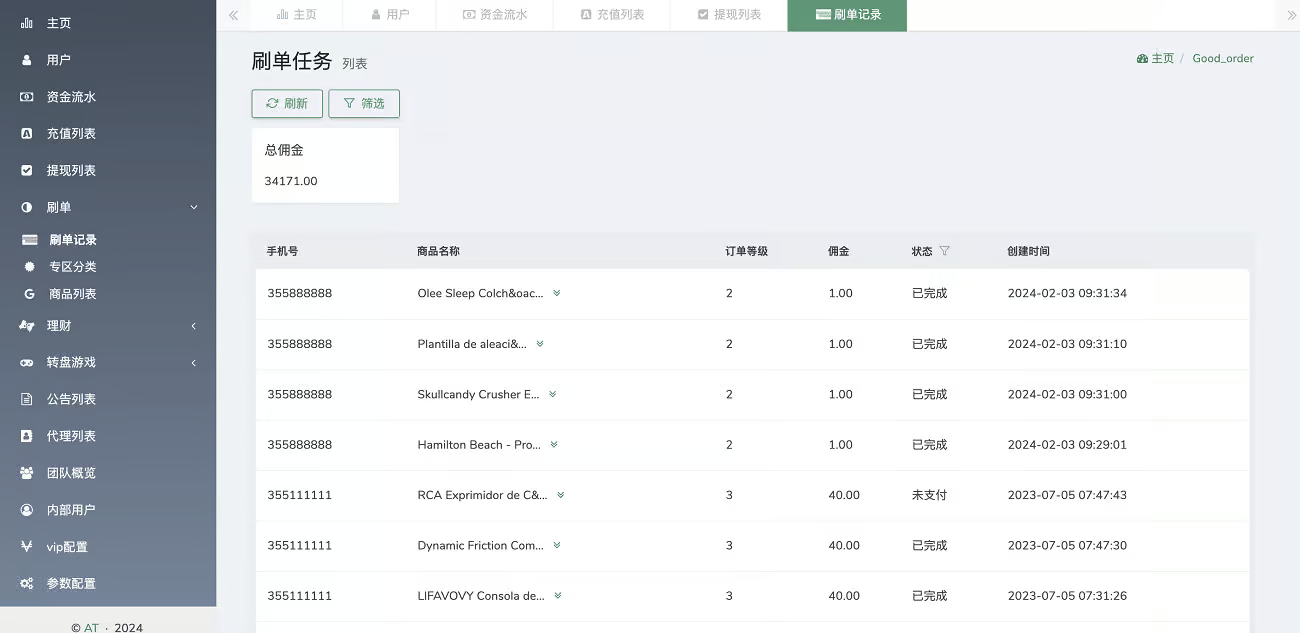Viewport: 1300px width, 633px height.
Task: Click the 主页 breadcrumb link
Action: tap(1156, 59)
